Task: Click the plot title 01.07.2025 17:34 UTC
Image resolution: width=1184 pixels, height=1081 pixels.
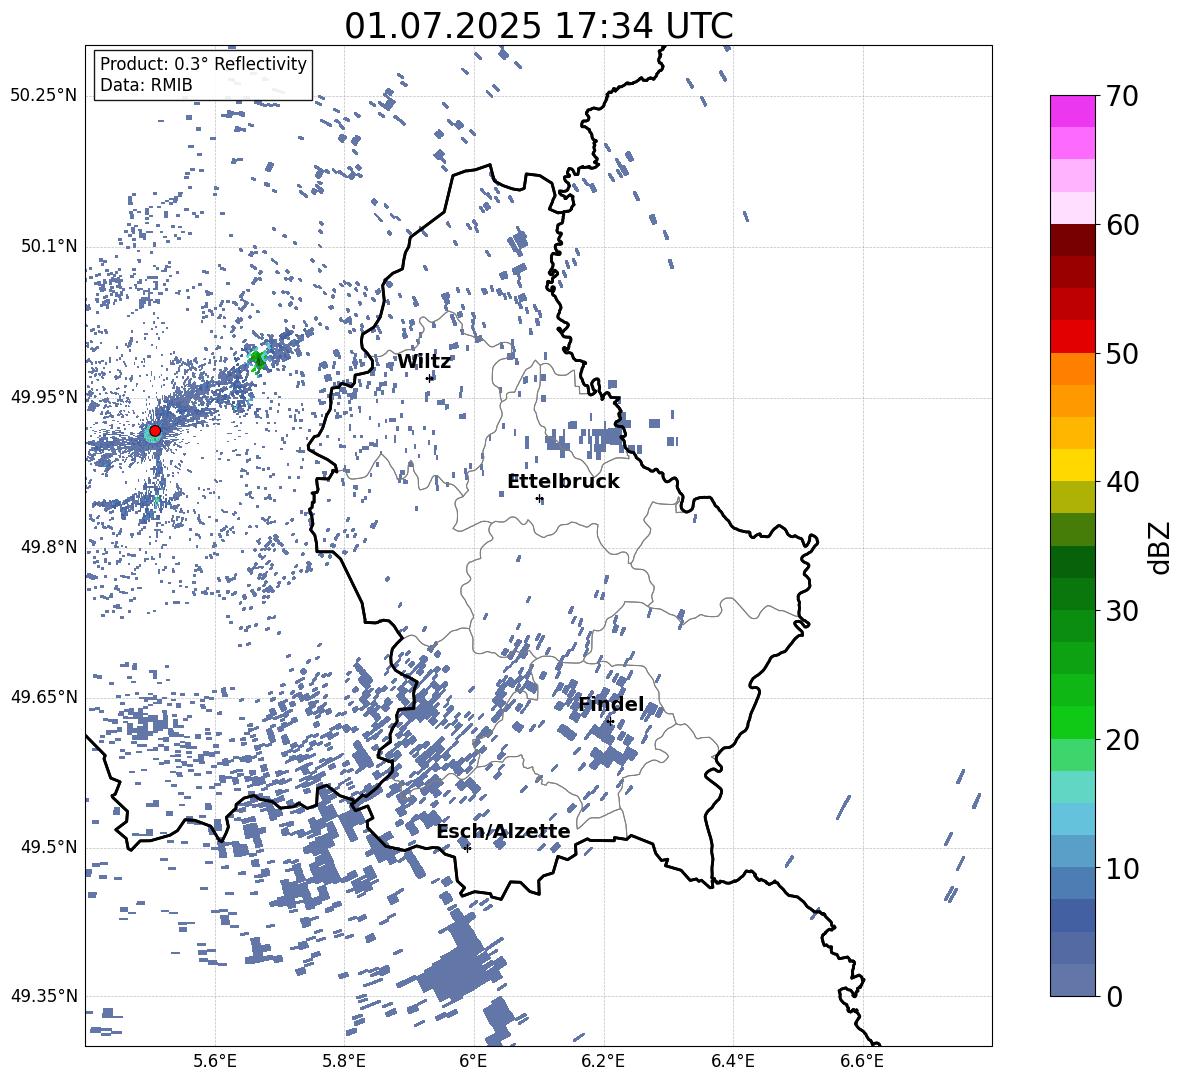Action: (x=538, y=26)
